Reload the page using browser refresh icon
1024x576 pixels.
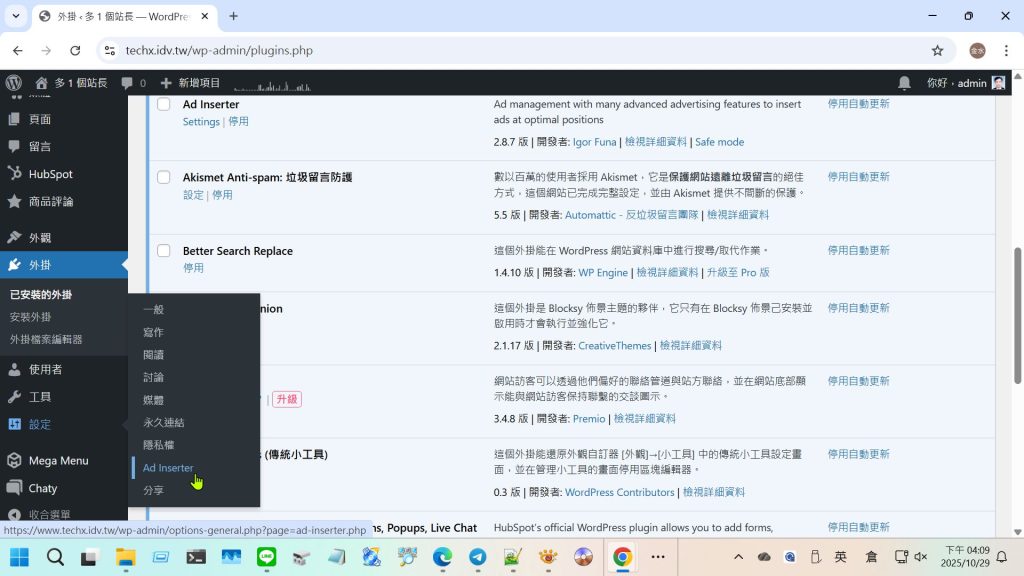pyautogui.click(x=75, y=50)
